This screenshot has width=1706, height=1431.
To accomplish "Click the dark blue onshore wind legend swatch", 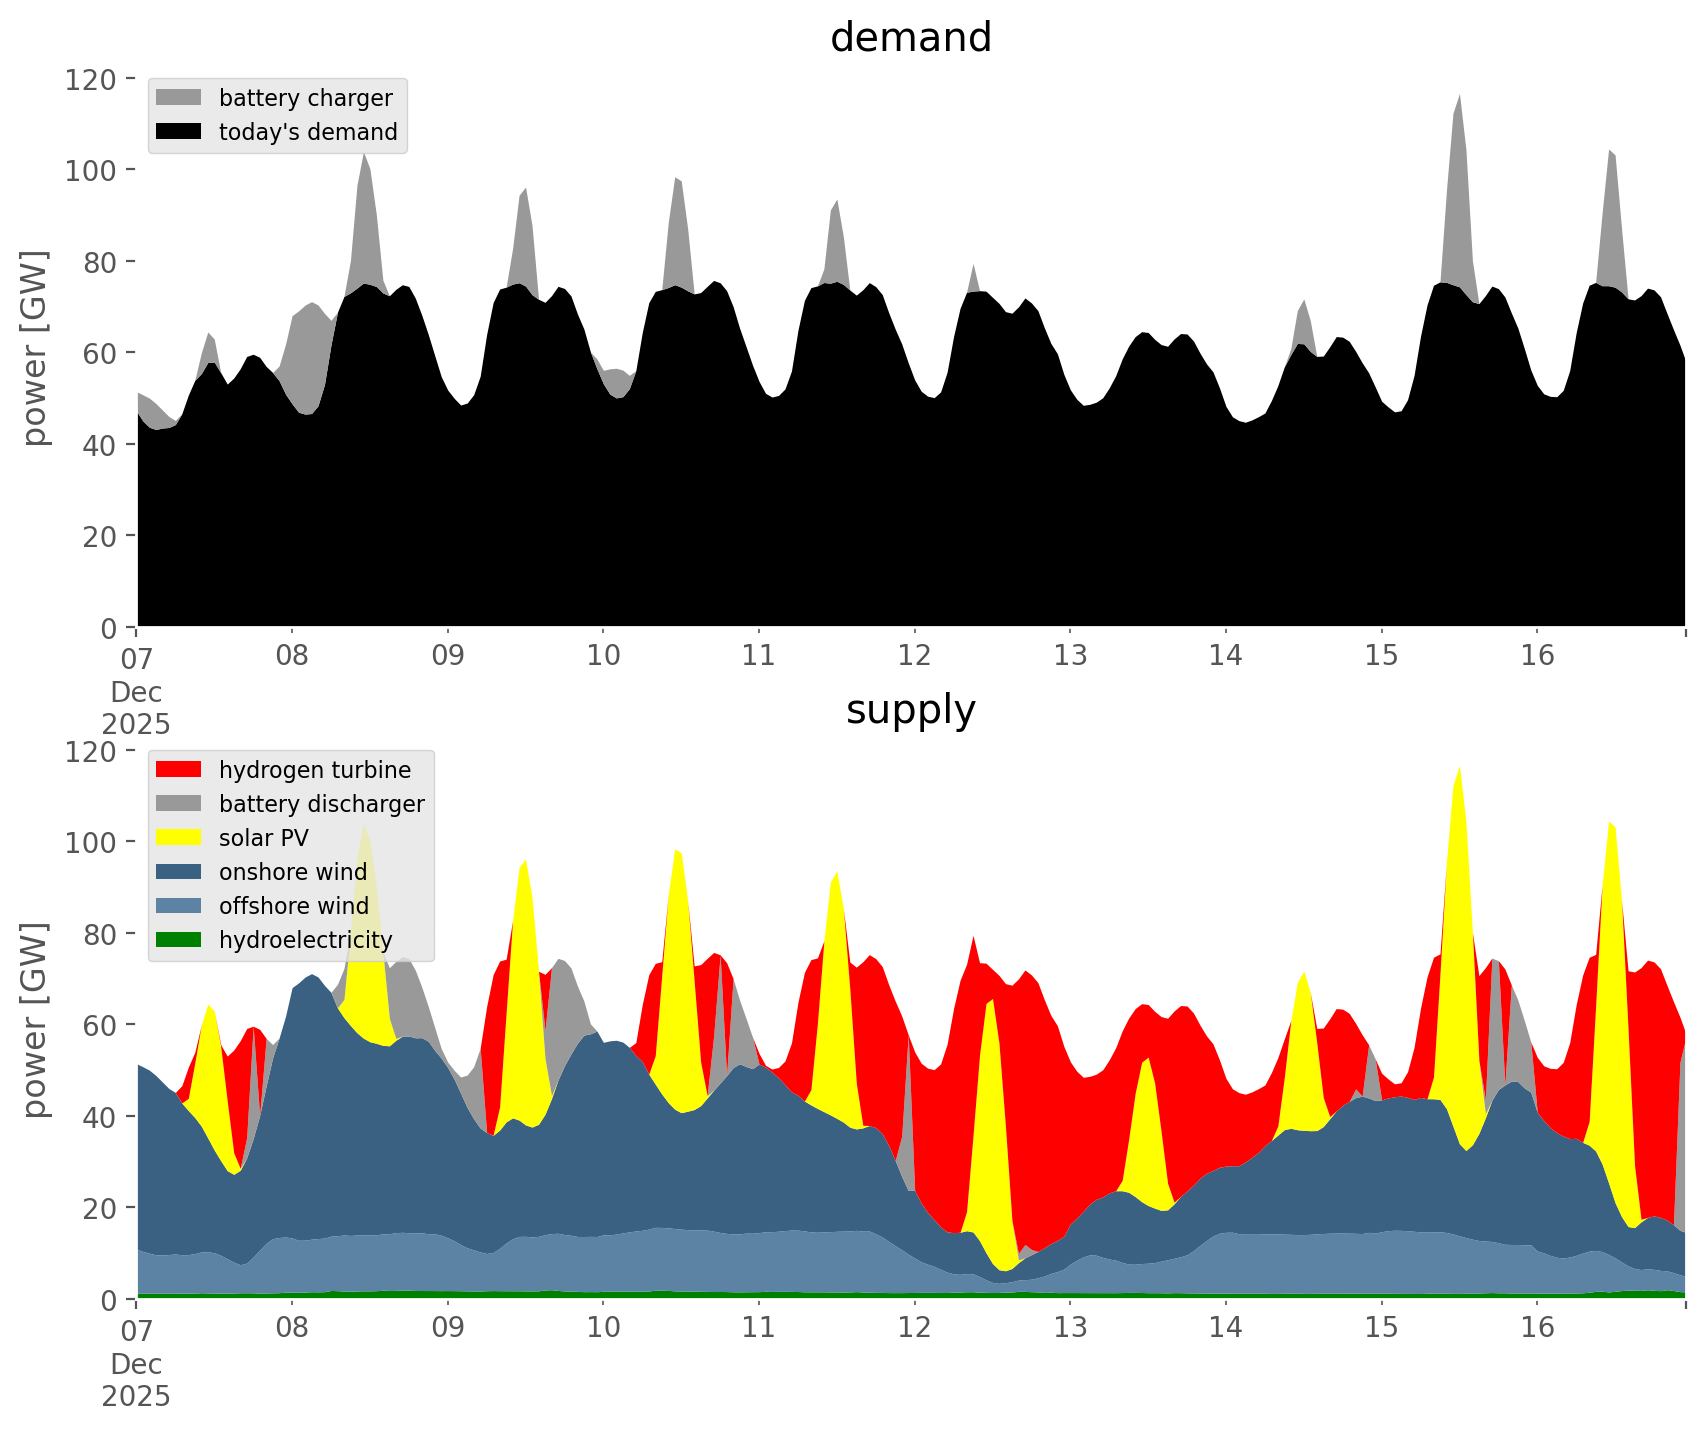I will point(179,872).
